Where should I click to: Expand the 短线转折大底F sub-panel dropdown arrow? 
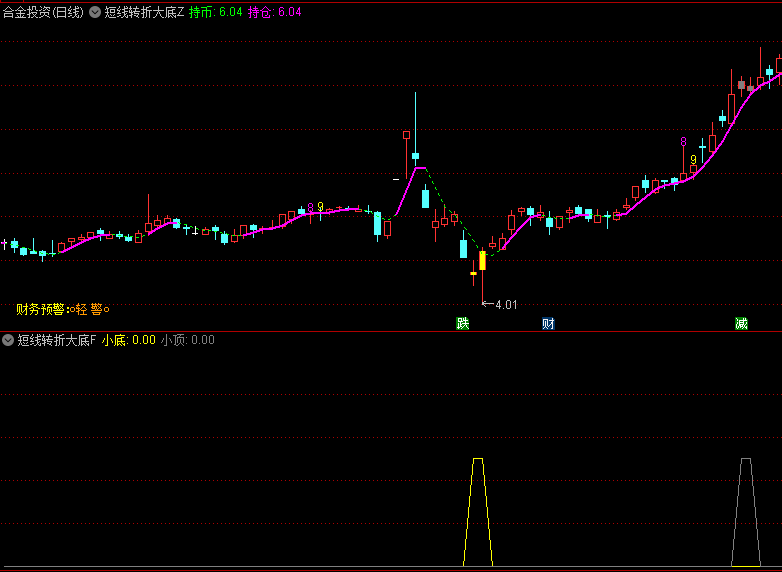click(9, 340)
